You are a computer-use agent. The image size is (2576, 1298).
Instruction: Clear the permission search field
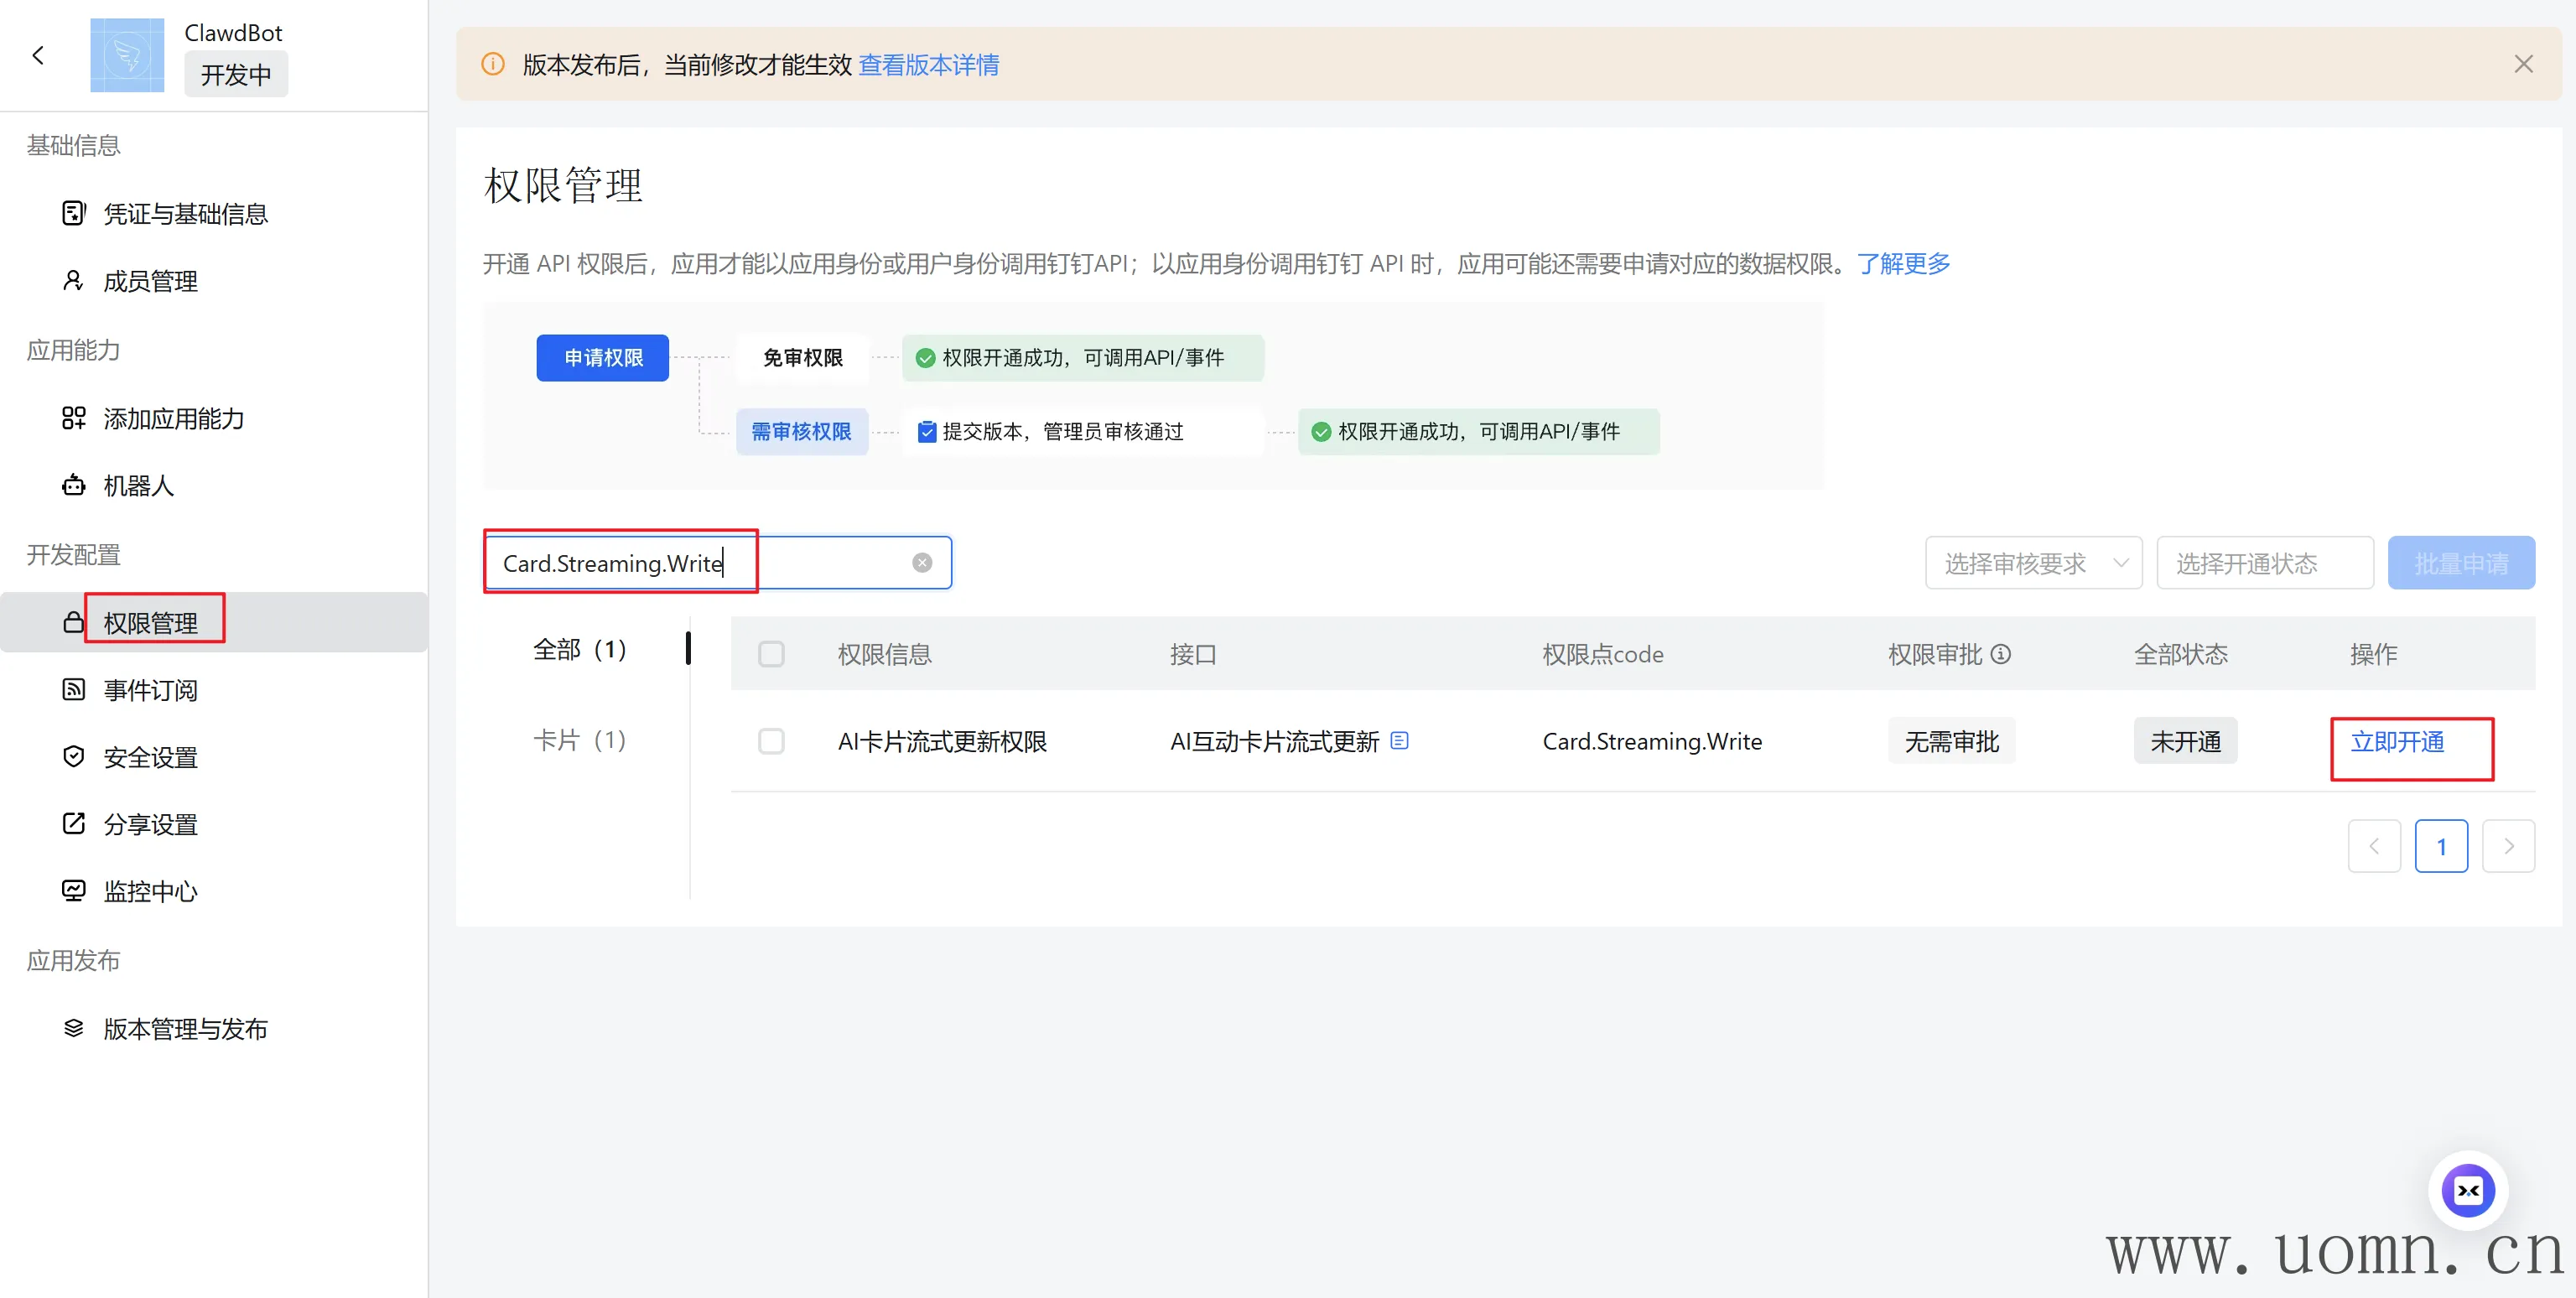click(922, 563)
